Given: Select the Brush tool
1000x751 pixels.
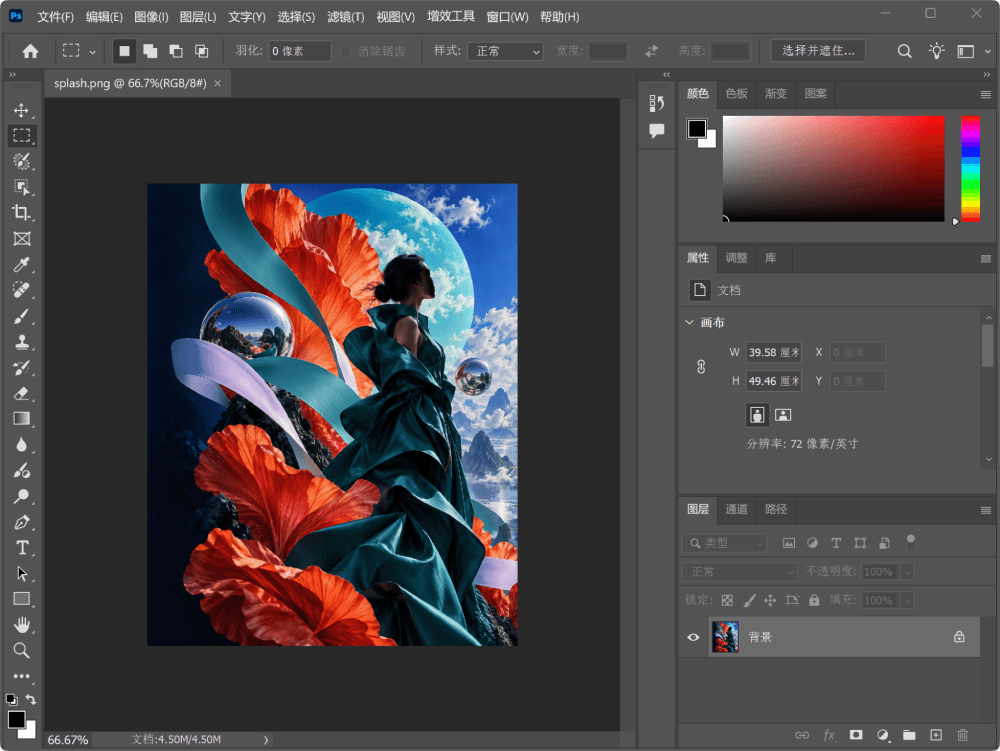Looking at the screenshot, I should [x=22, y=316].
